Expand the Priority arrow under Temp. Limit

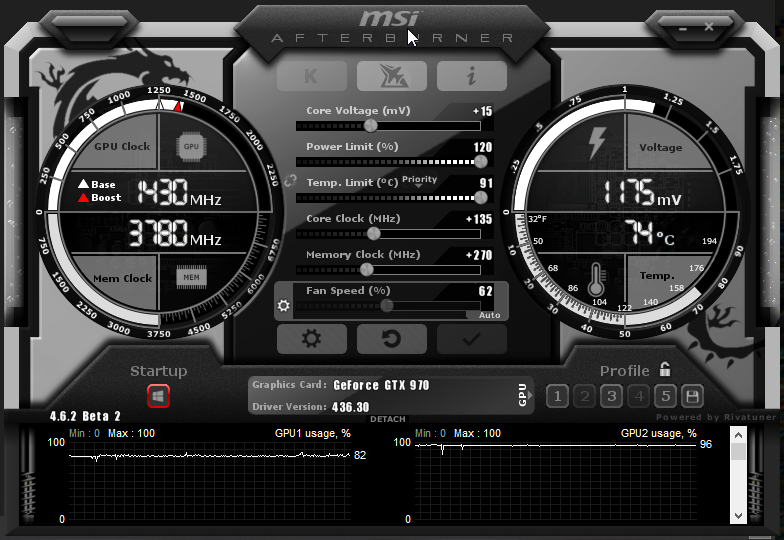[420, 188]
